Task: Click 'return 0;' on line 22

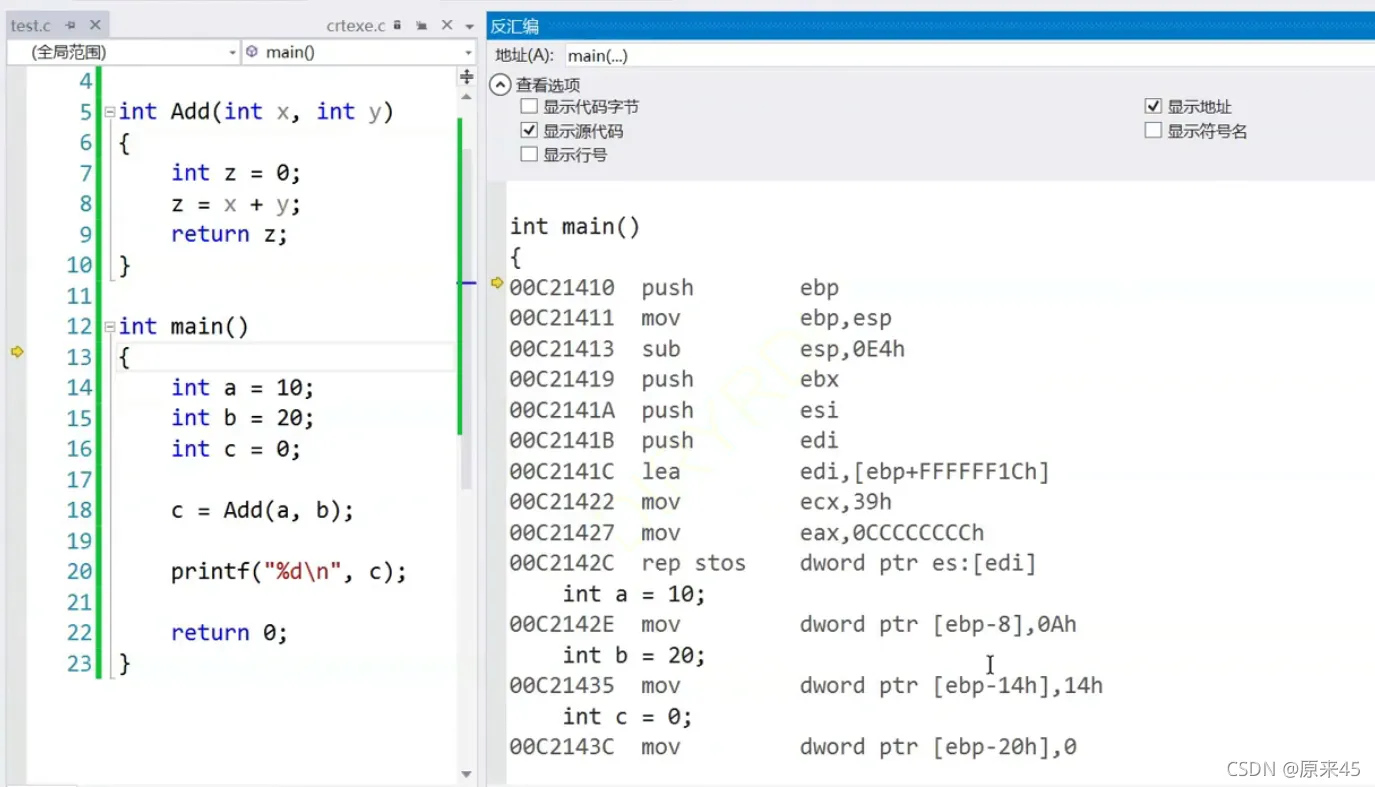Action: coord(229,633)
